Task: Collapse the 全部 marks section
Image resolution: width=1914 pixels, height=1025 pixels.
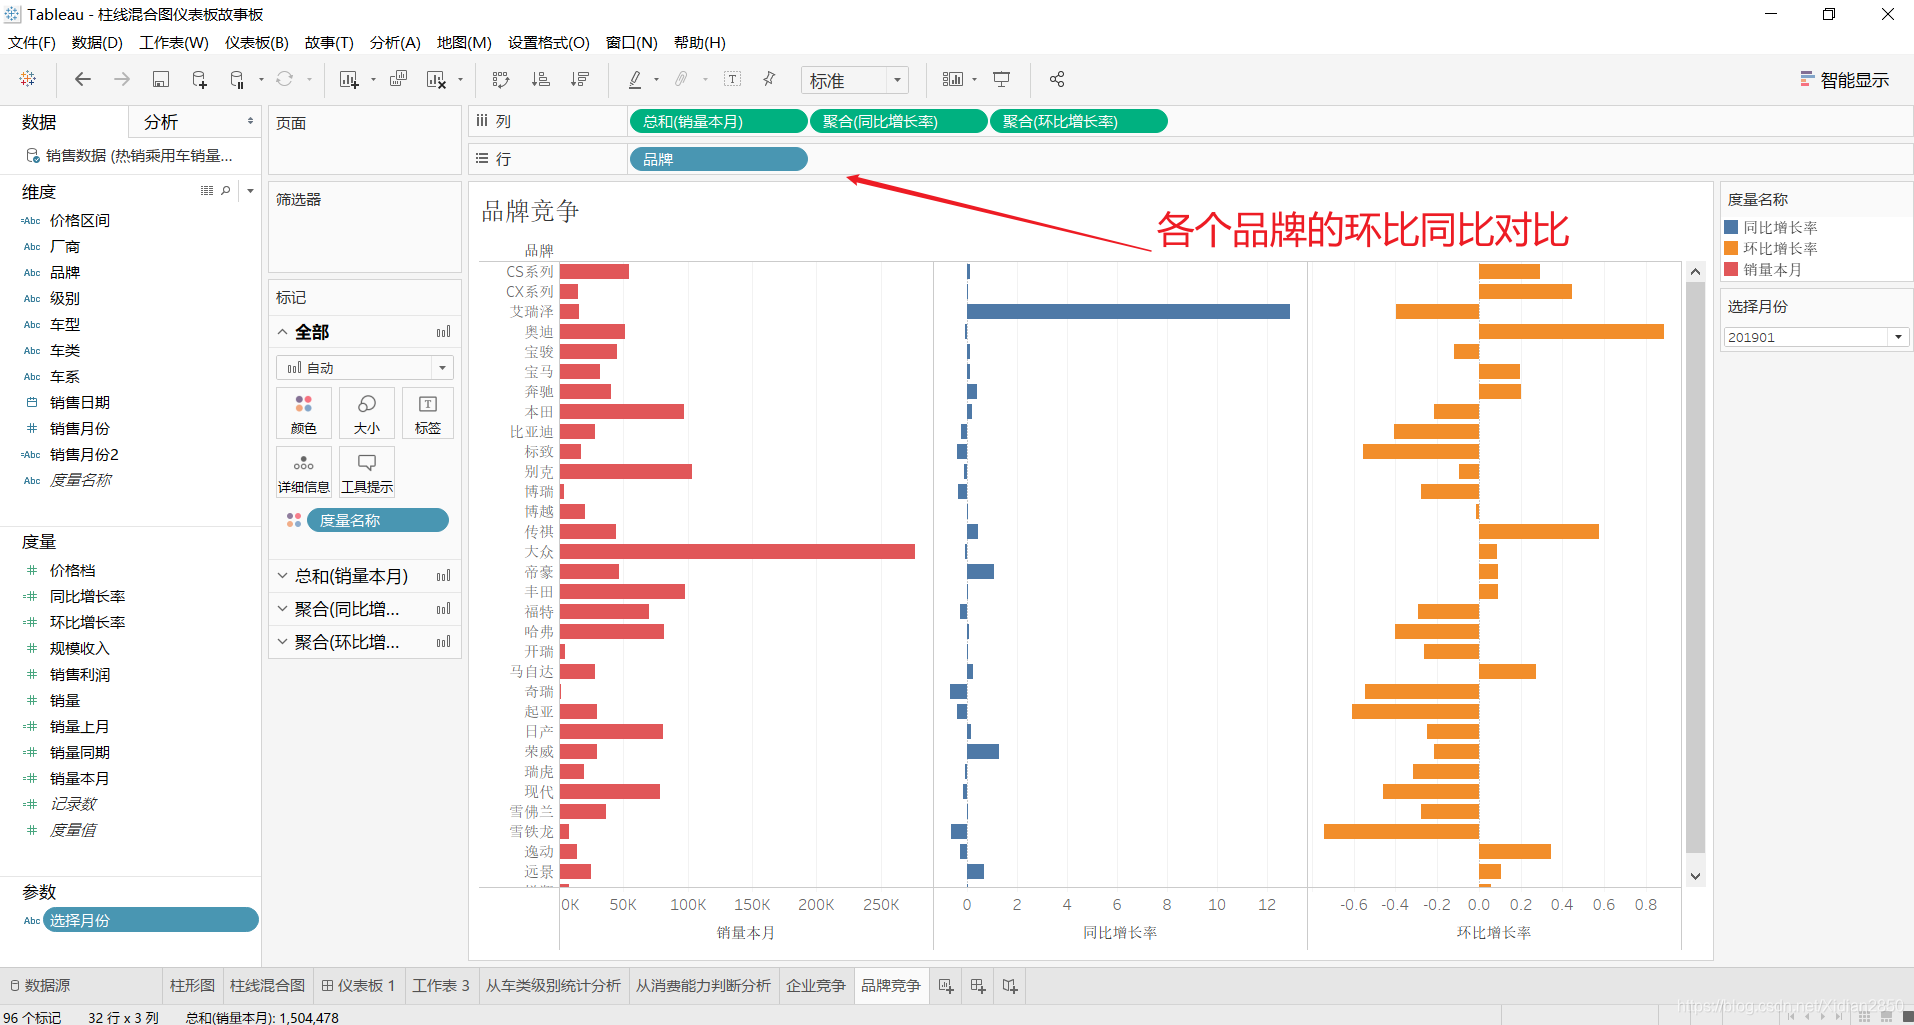Action: pyautogui.click(x=283, y=332)
